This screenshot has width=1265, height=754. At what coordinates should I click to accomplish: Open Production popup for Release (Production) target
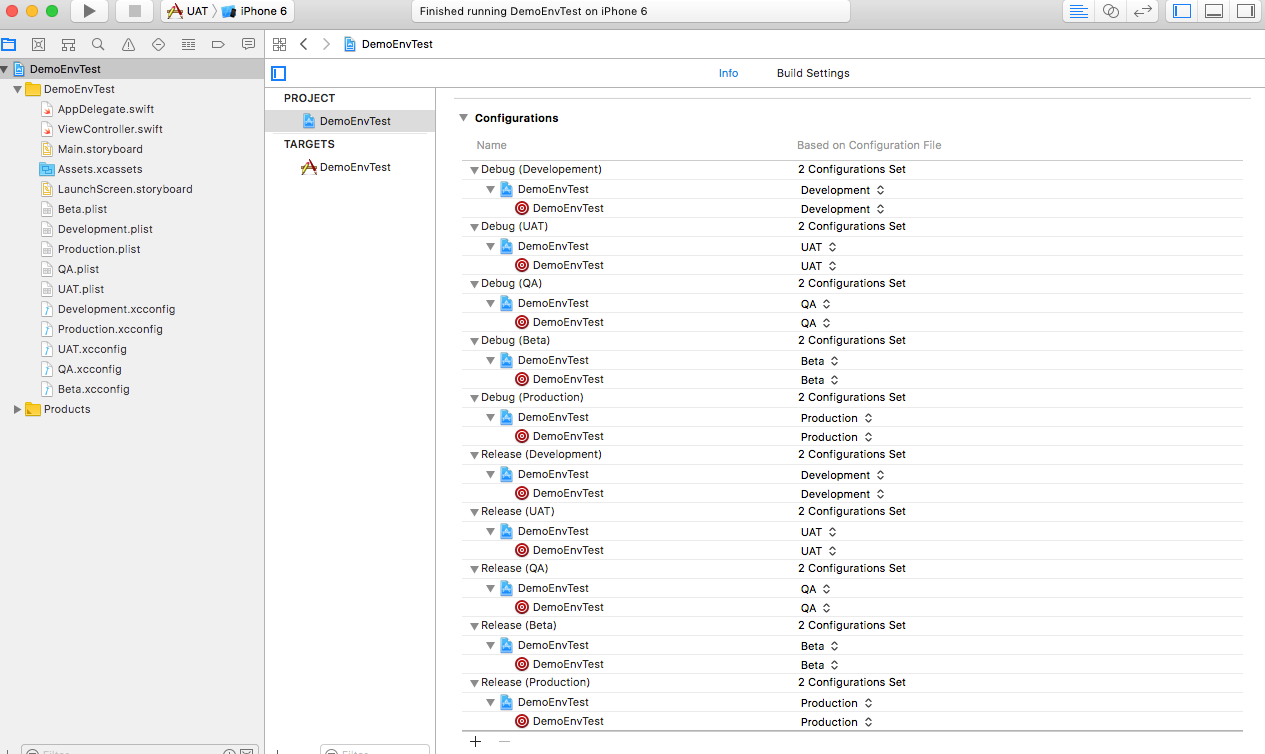tap(837, 722)
